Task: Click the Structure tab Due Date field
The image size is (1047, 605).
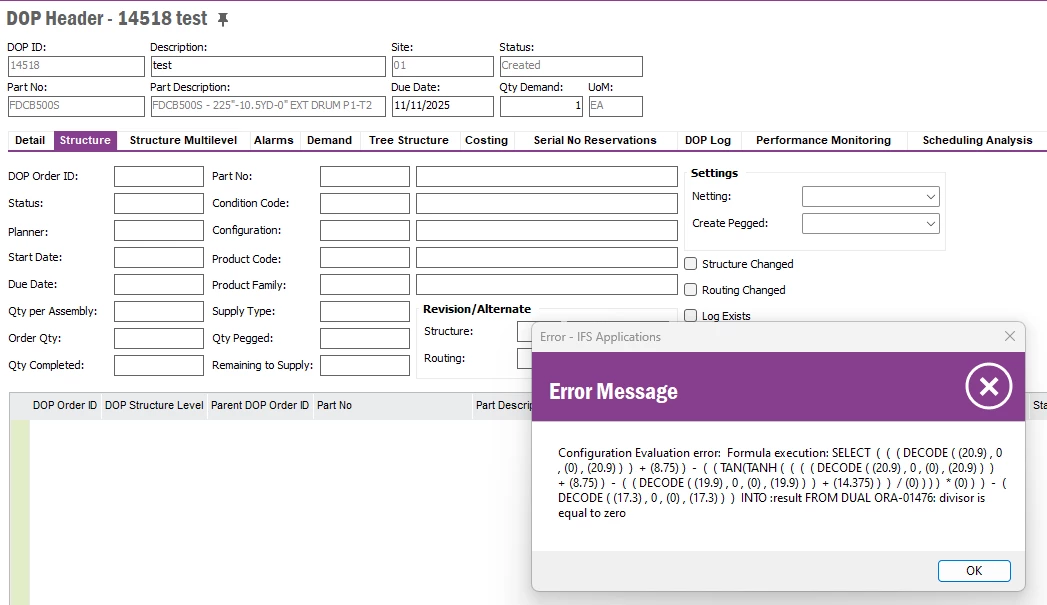Action: coord(159,284)
